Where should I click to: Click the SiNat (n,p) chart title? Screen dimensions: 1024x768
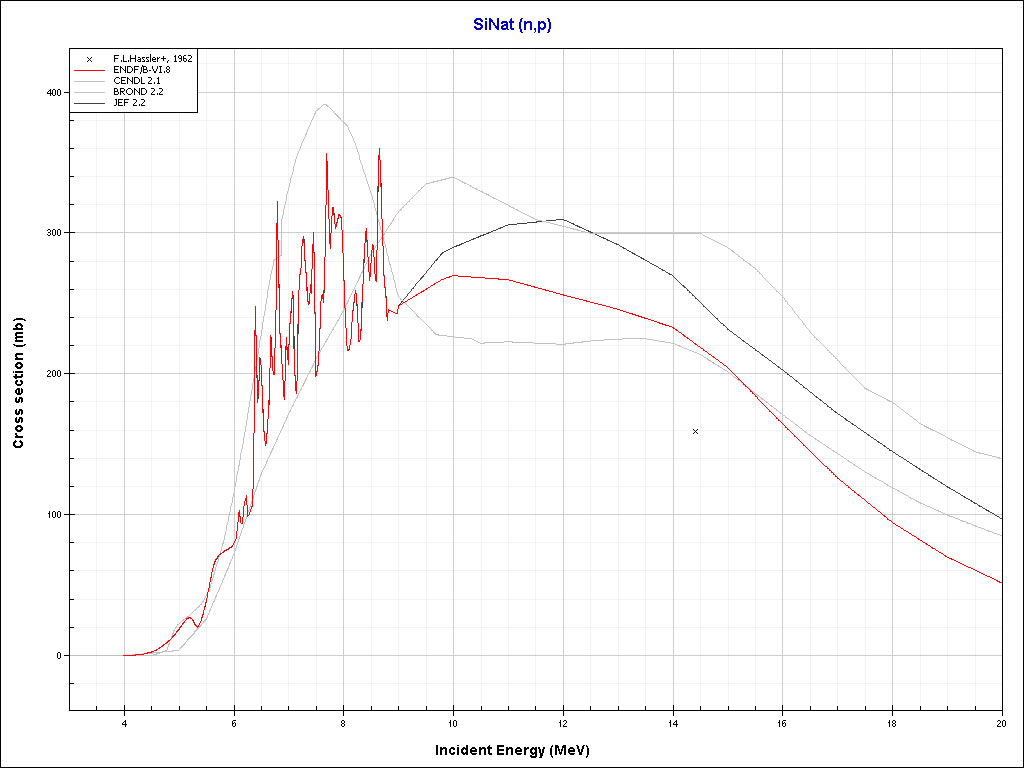(512, 25)
